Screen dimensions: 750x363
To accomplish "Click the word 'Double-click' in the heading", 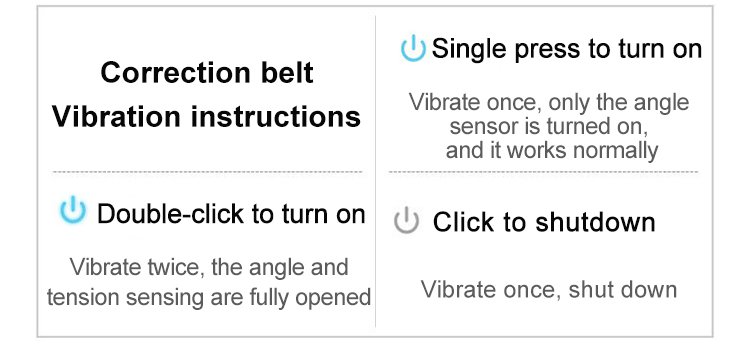I will (171, 213).
